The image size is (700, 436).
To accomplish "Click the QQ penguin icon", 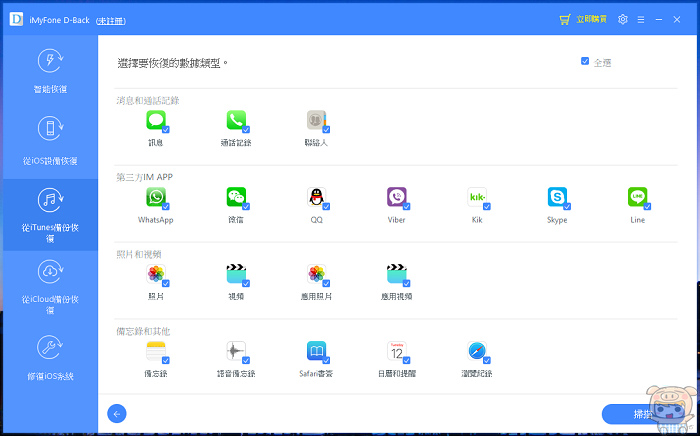I will click(x=316, y=197).
